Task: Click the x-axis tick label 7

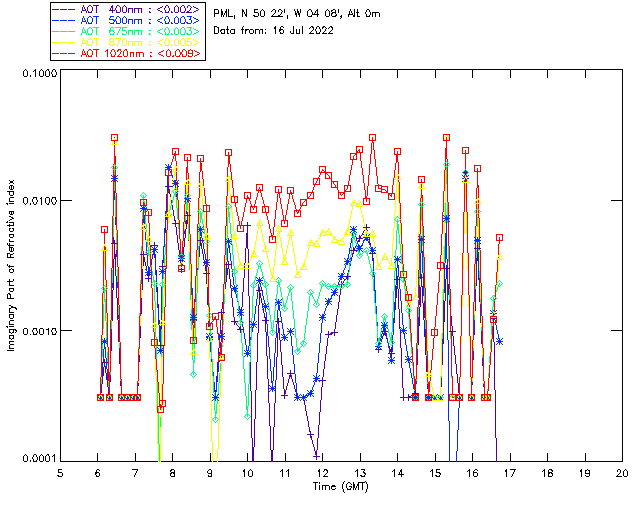Action: click(x=135, y=473)
